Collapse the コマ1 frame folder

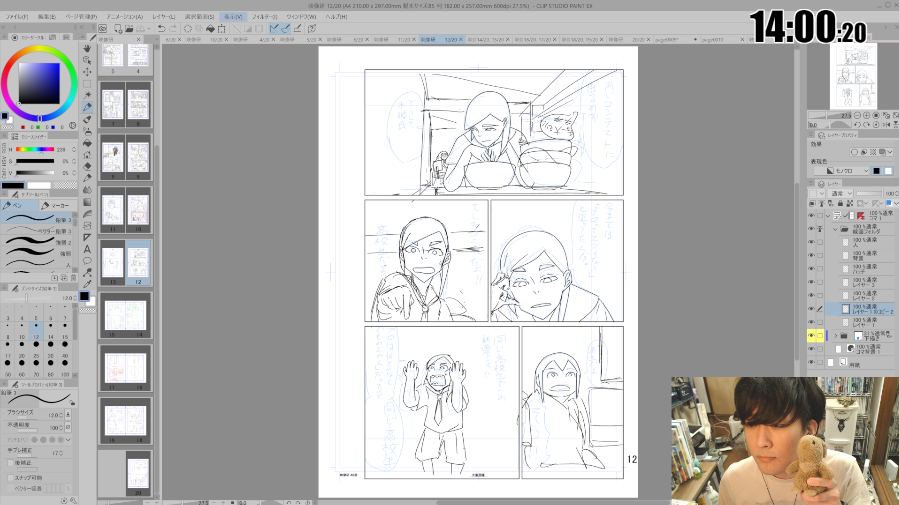coord(828,216)
